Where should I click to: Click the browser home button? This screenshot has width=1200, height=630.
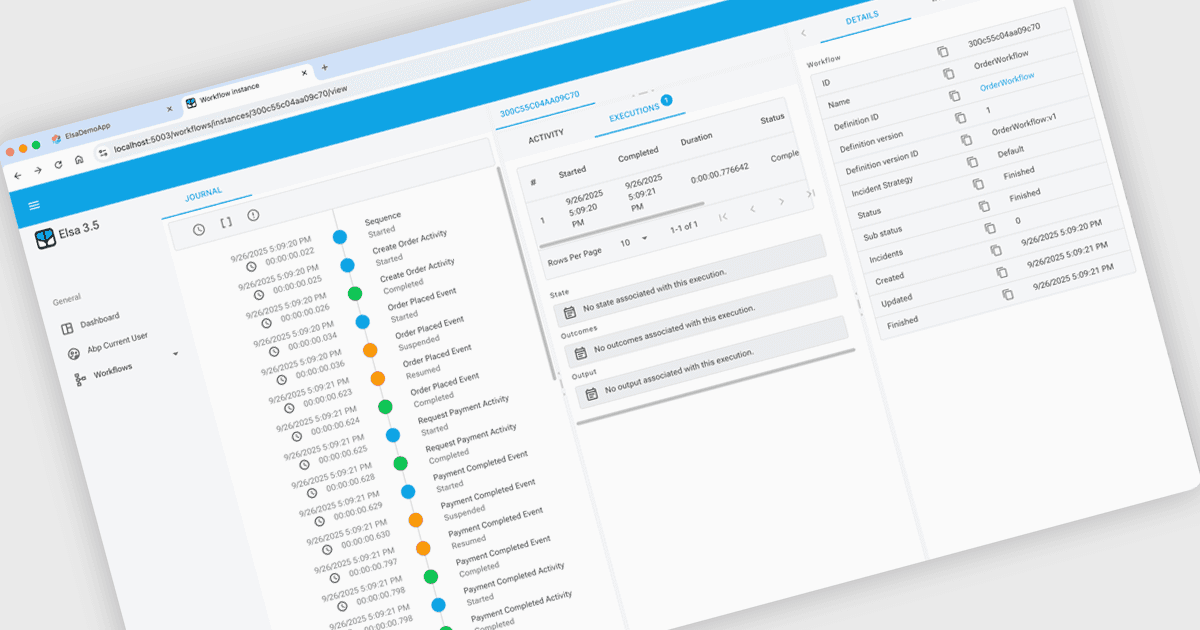pyautogui.click(x=79, y=159)
